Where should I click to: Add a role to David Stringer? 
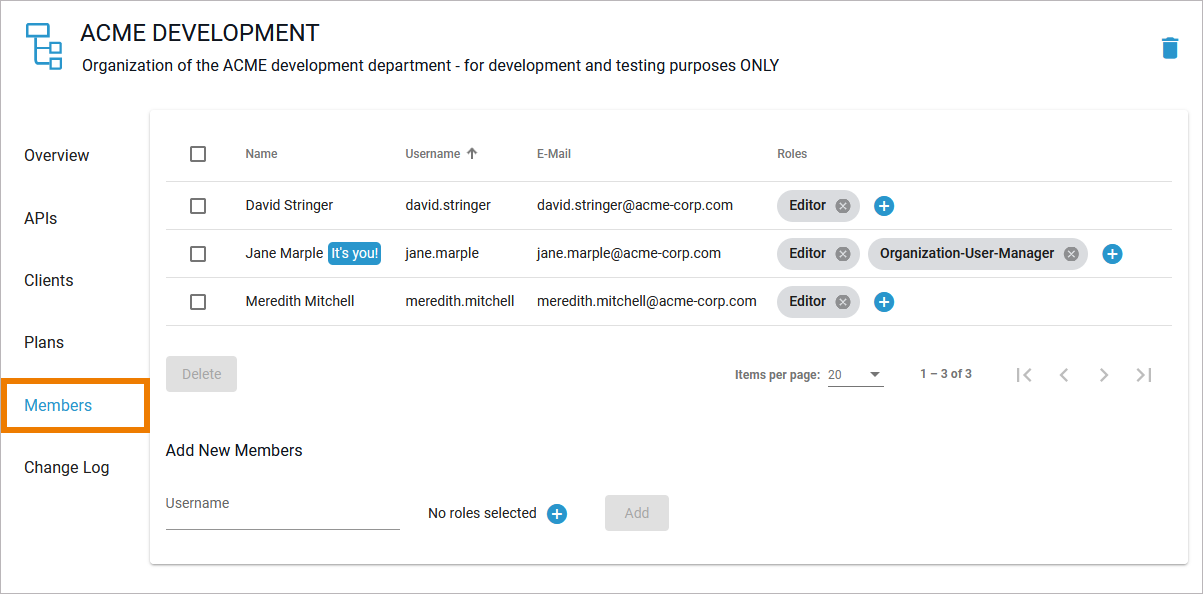pyautogui.click(x=884, y=206)
